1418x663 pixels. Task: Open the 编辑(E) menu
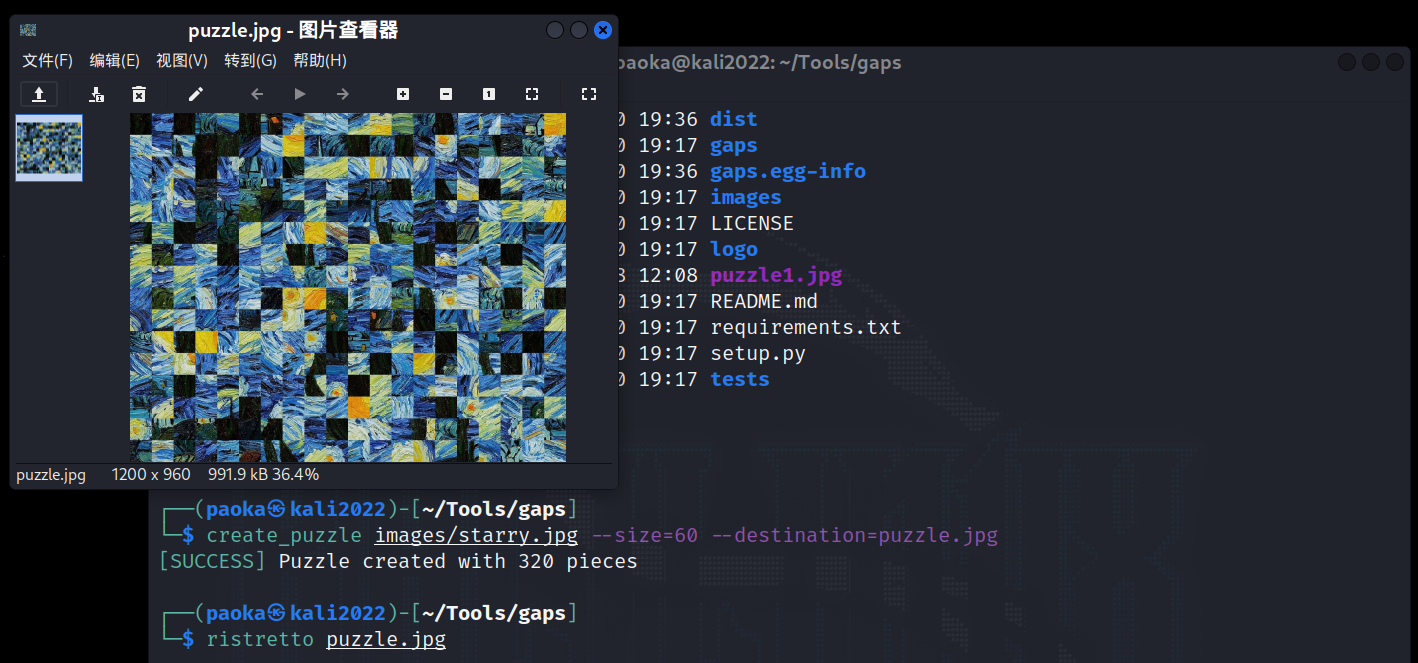click(x=115, y=61)
